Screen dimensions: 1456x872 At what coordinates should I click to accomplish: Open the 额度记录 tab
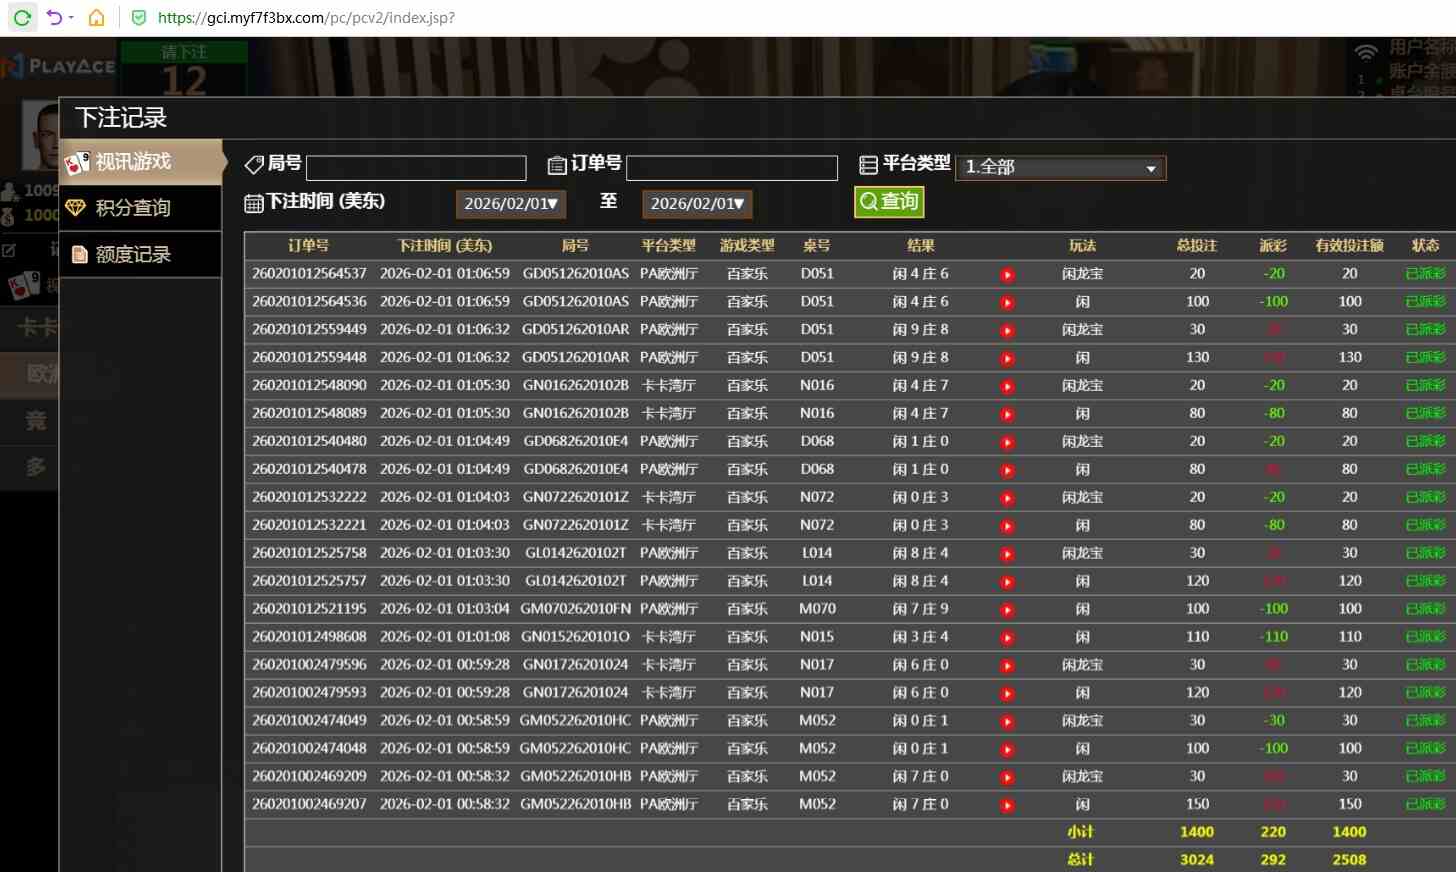[x=140, y=255]
